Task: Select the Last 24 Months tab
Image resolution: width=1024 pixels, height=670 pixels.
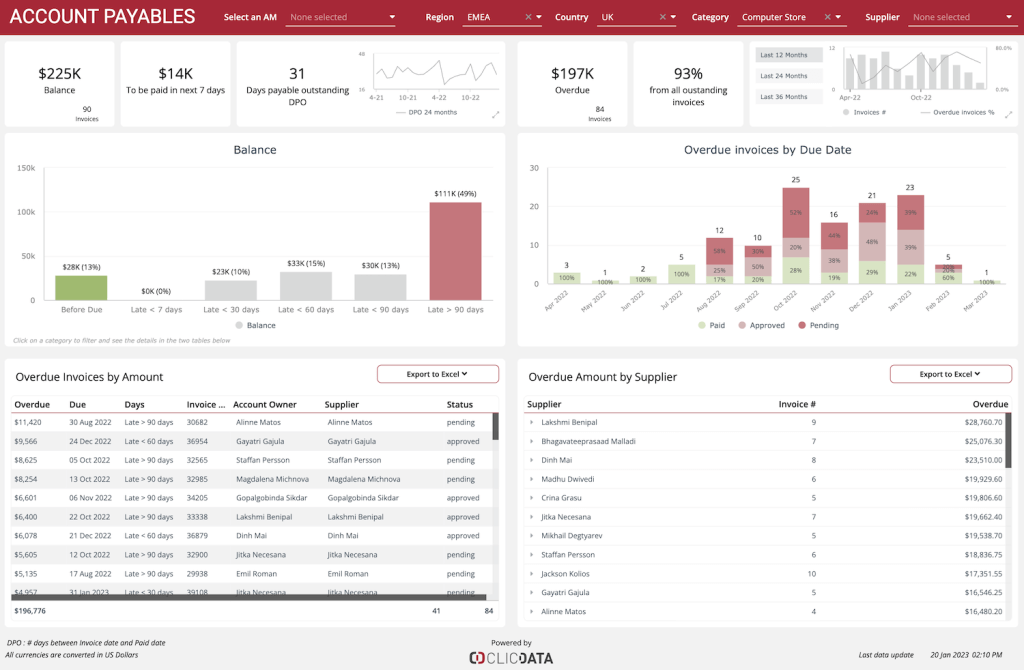Action: [x=784, y=76]
